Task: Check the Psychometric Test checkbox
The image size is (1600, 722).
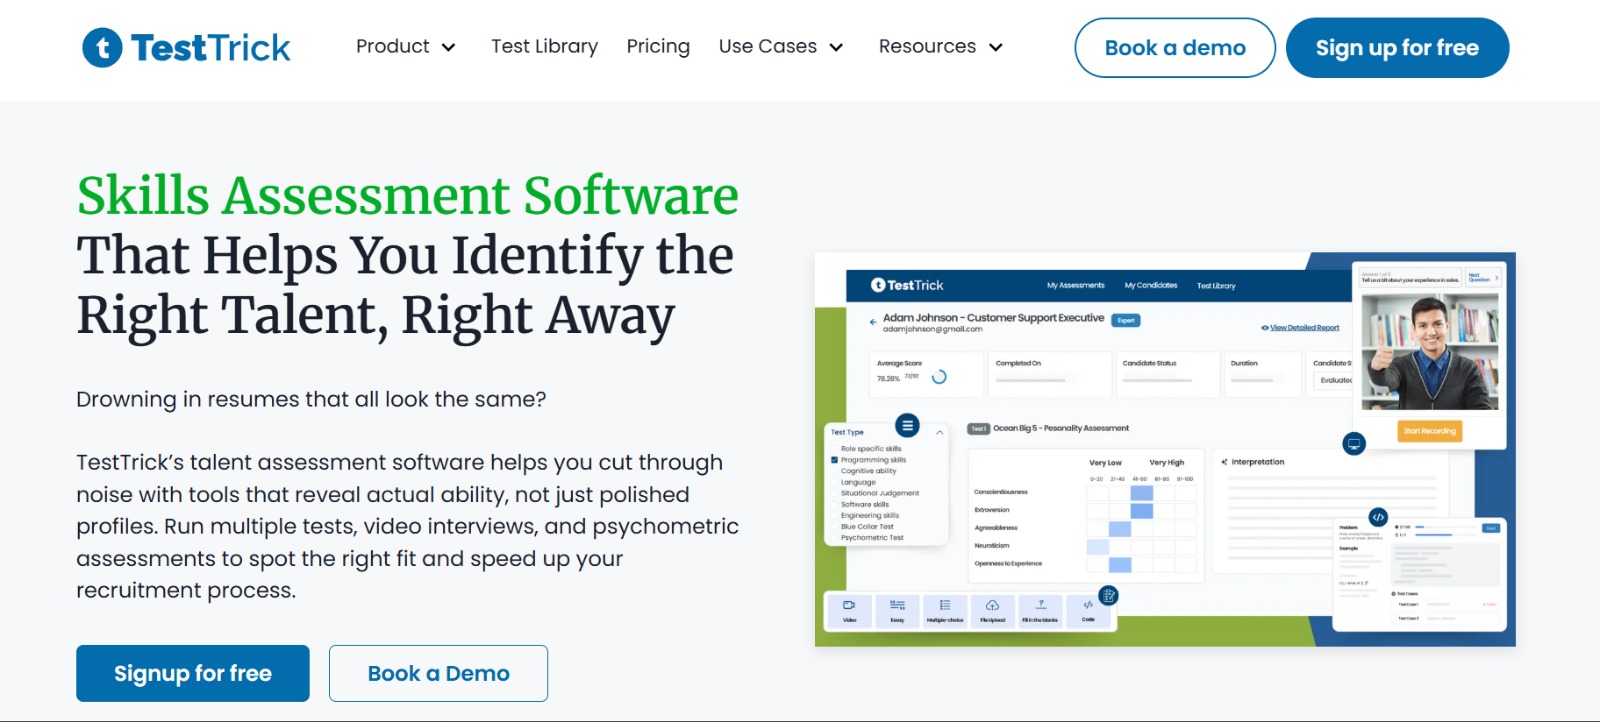Action: (x=834, y=537)
